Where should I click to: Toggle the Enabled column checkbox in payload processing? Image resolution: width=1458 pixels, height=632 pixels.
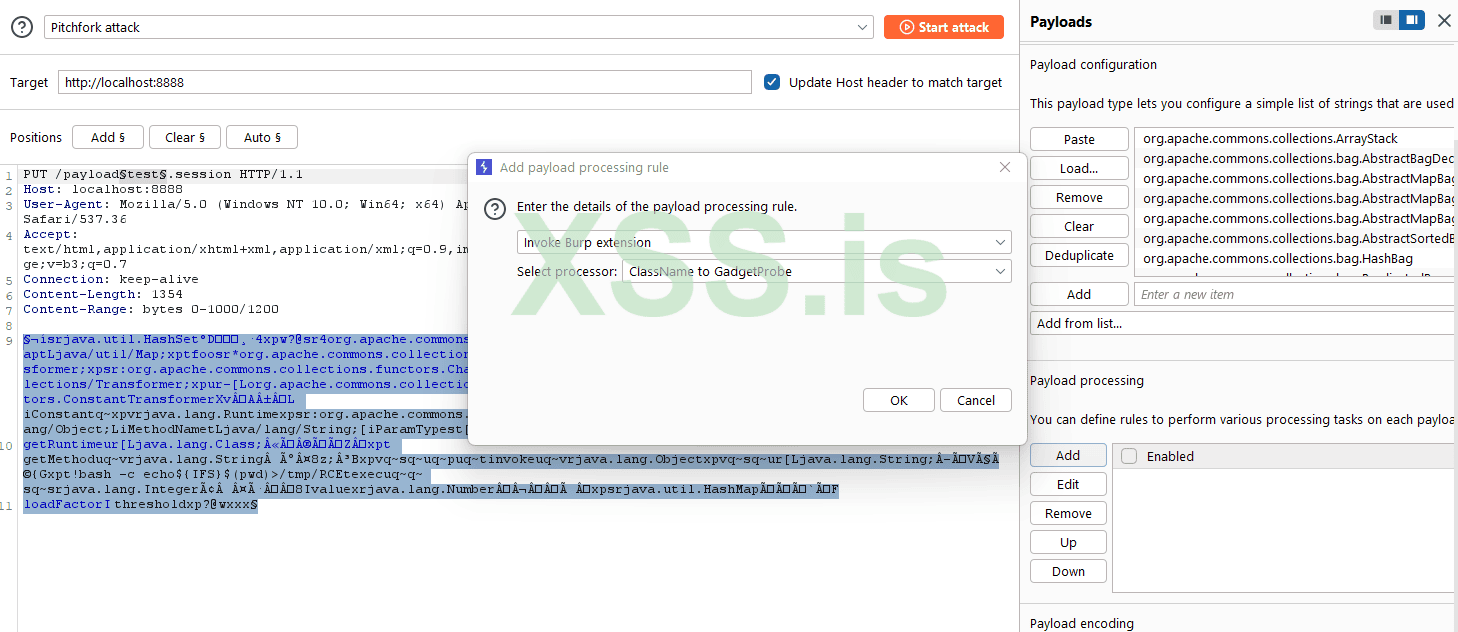coord(1129,456)
